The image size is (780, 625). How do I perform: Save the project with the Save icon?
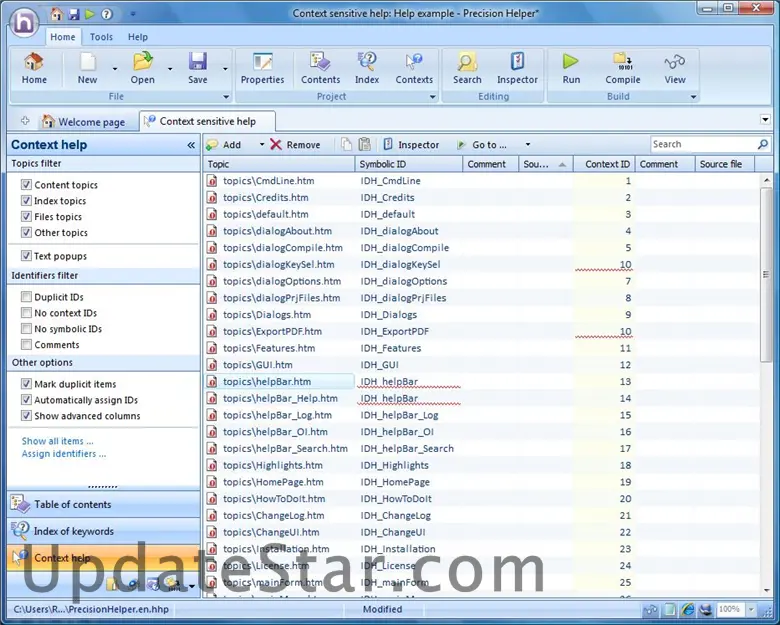point(197,69)
